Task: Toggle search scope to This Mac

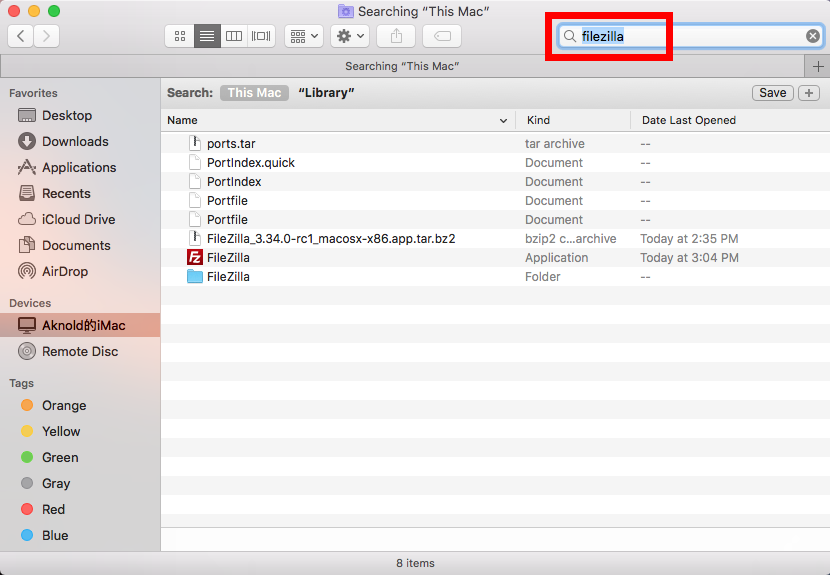Action: click(254, 93)
